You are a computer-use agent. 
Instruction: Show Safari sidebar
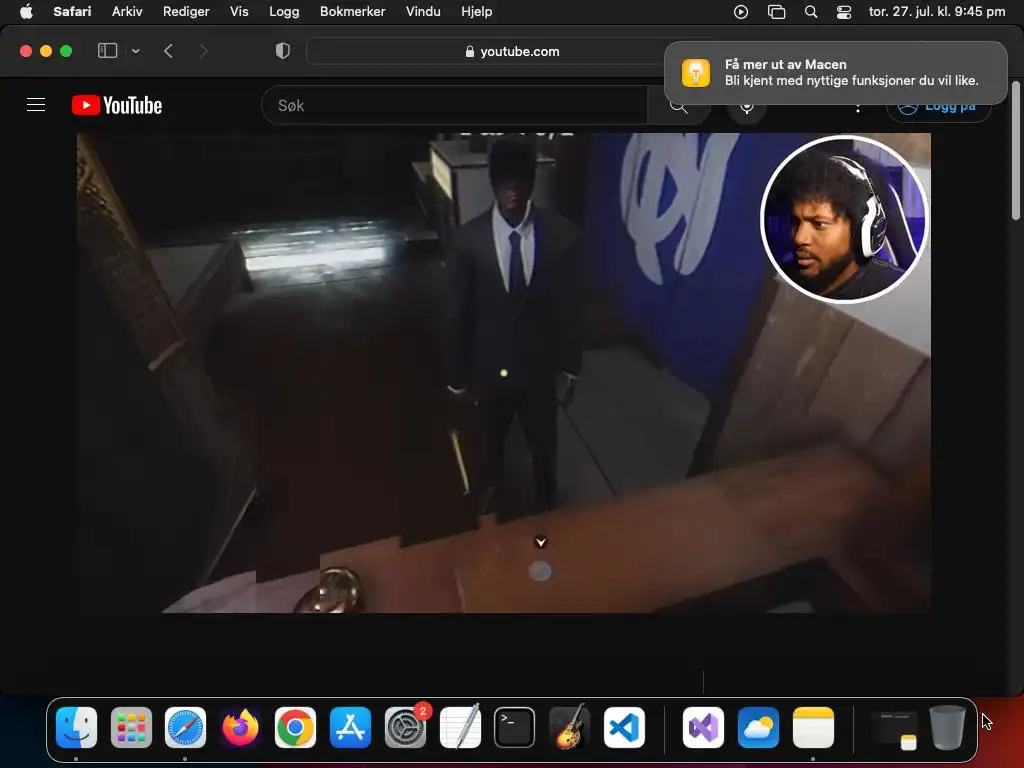pyautogui.click(x=107, y=51)
